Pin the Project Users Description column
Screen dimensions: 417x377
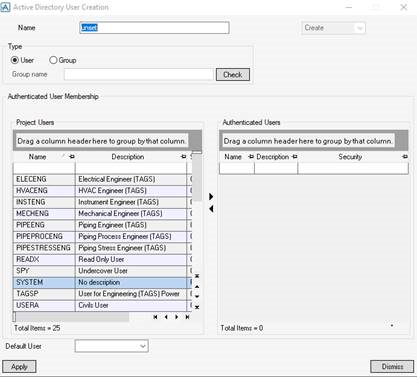click(x=183, y=157)
